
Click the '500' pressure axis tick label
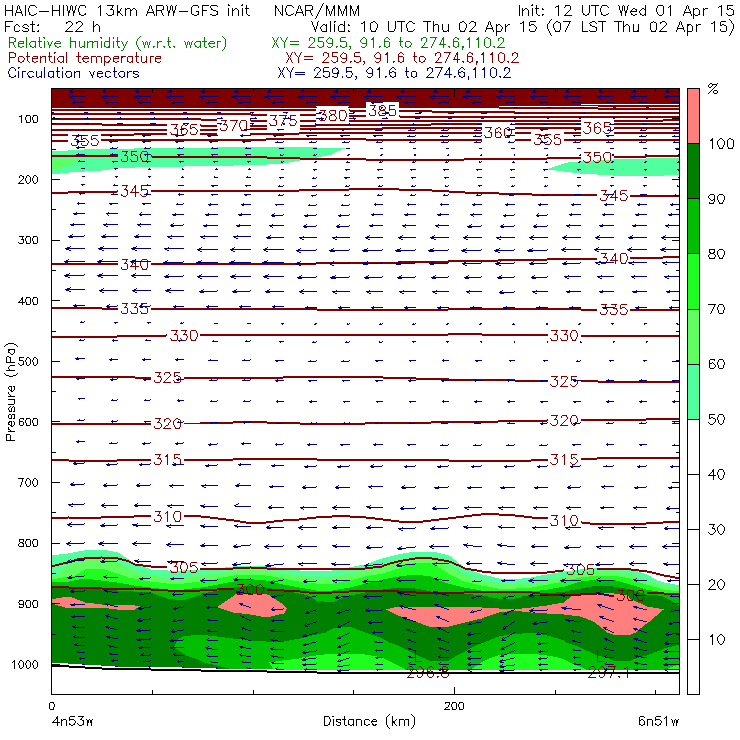(28, 362)
